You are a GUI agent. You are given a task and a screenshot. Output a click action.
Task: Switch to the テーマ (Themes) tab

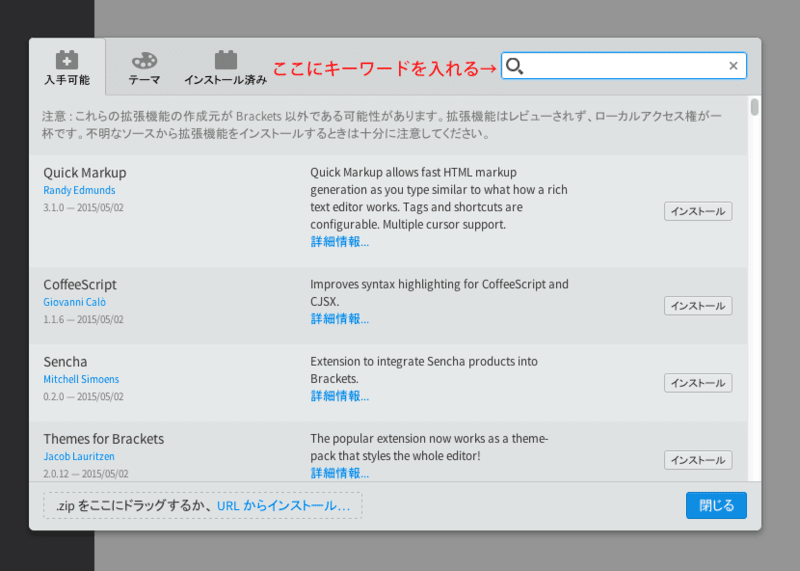pyautogui.click(x=144, y=67)
